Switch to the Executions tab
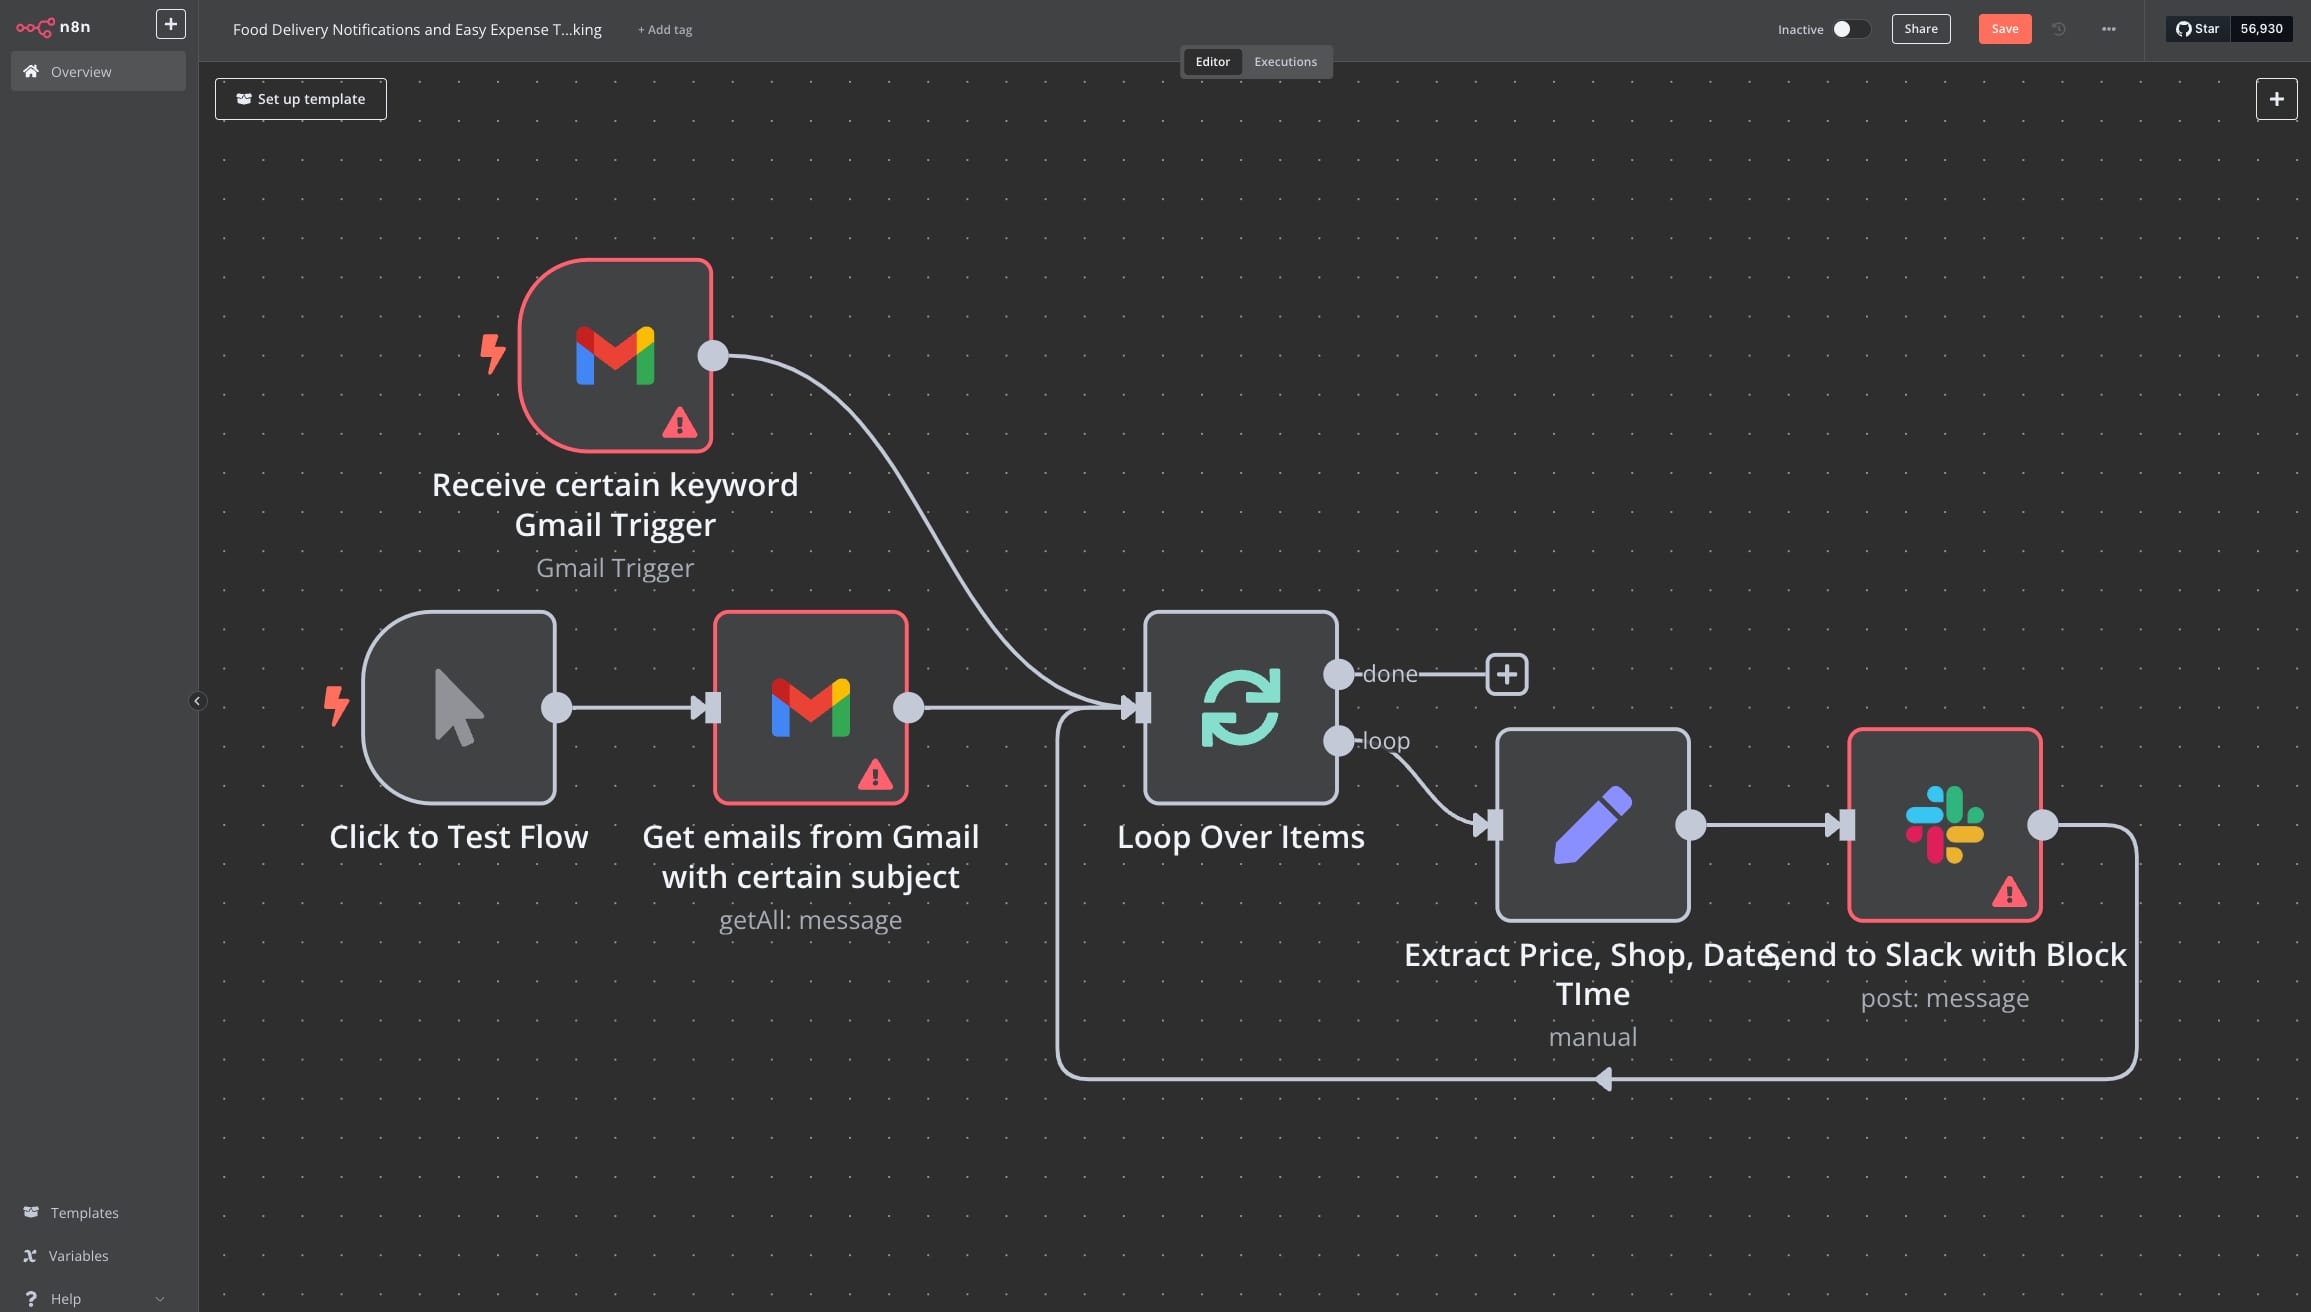 point(1285,61)
